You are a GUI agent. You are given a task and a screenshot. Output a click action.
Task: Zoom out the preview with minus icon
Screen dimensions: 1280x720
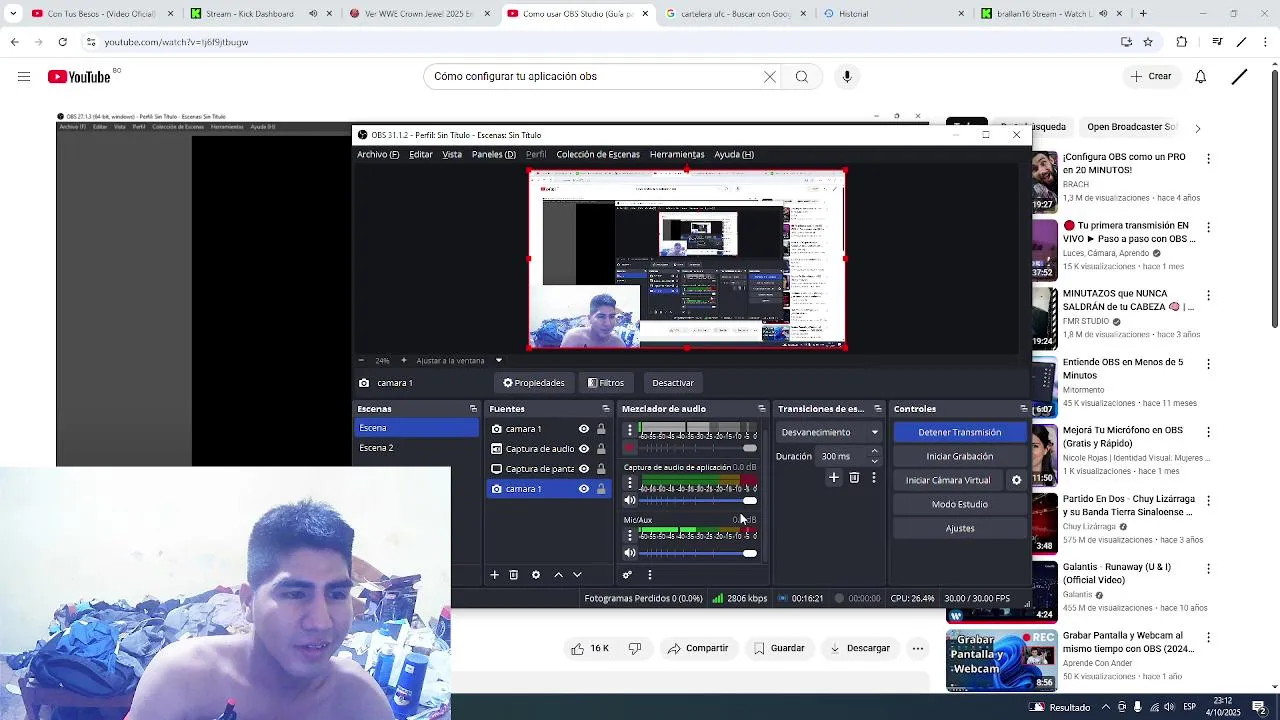coord(361,361)
